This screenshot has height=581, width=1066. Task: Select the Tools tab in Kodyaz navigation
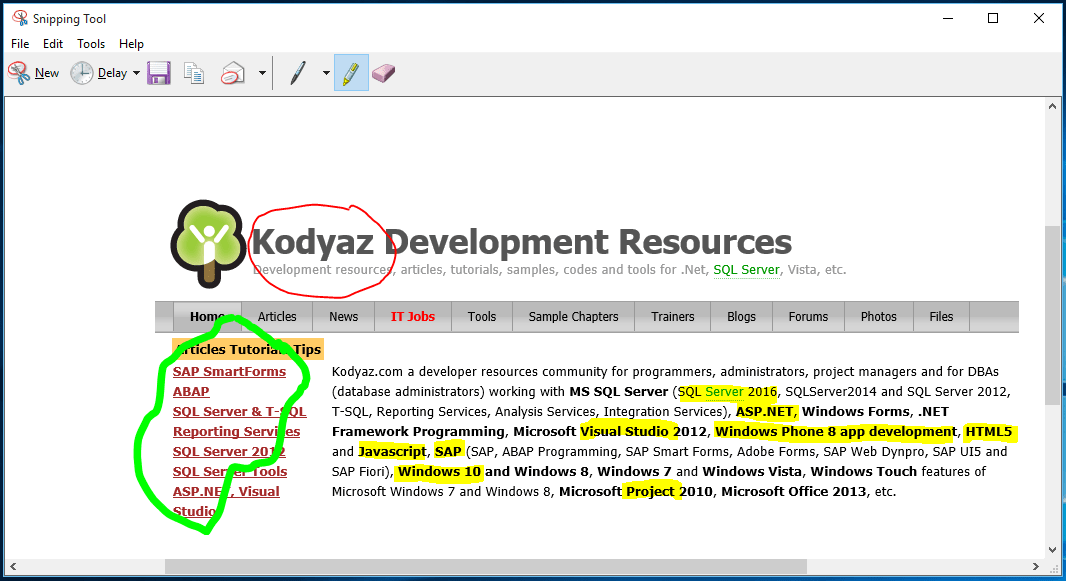click(x=482, y=317)
